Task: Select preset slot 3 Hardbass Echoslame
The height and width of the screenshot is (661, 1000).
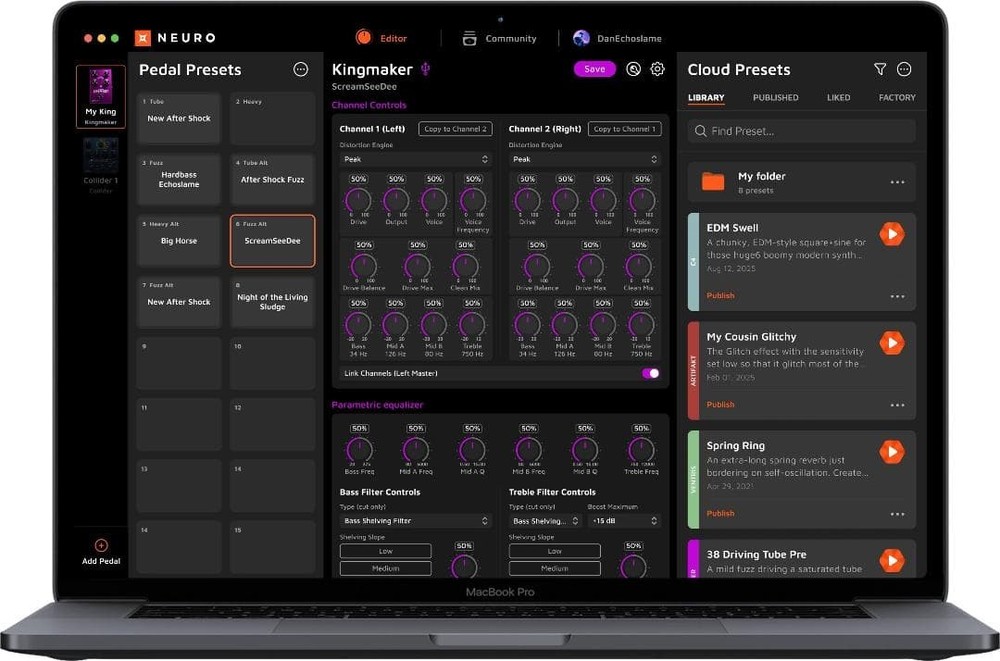Action: click(179, 180)
